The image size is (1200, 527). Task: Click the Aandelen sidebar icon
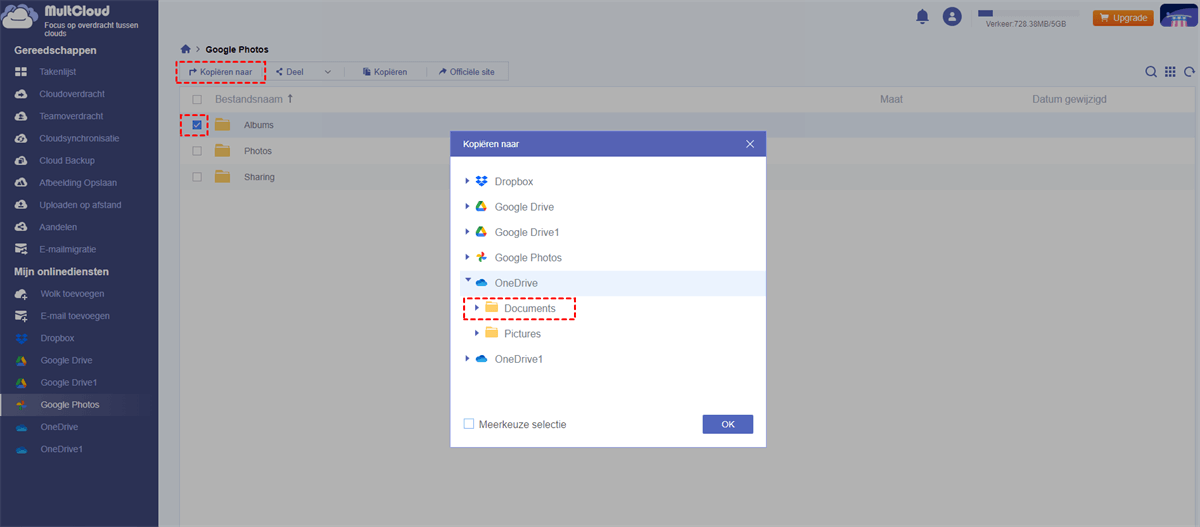20,227
